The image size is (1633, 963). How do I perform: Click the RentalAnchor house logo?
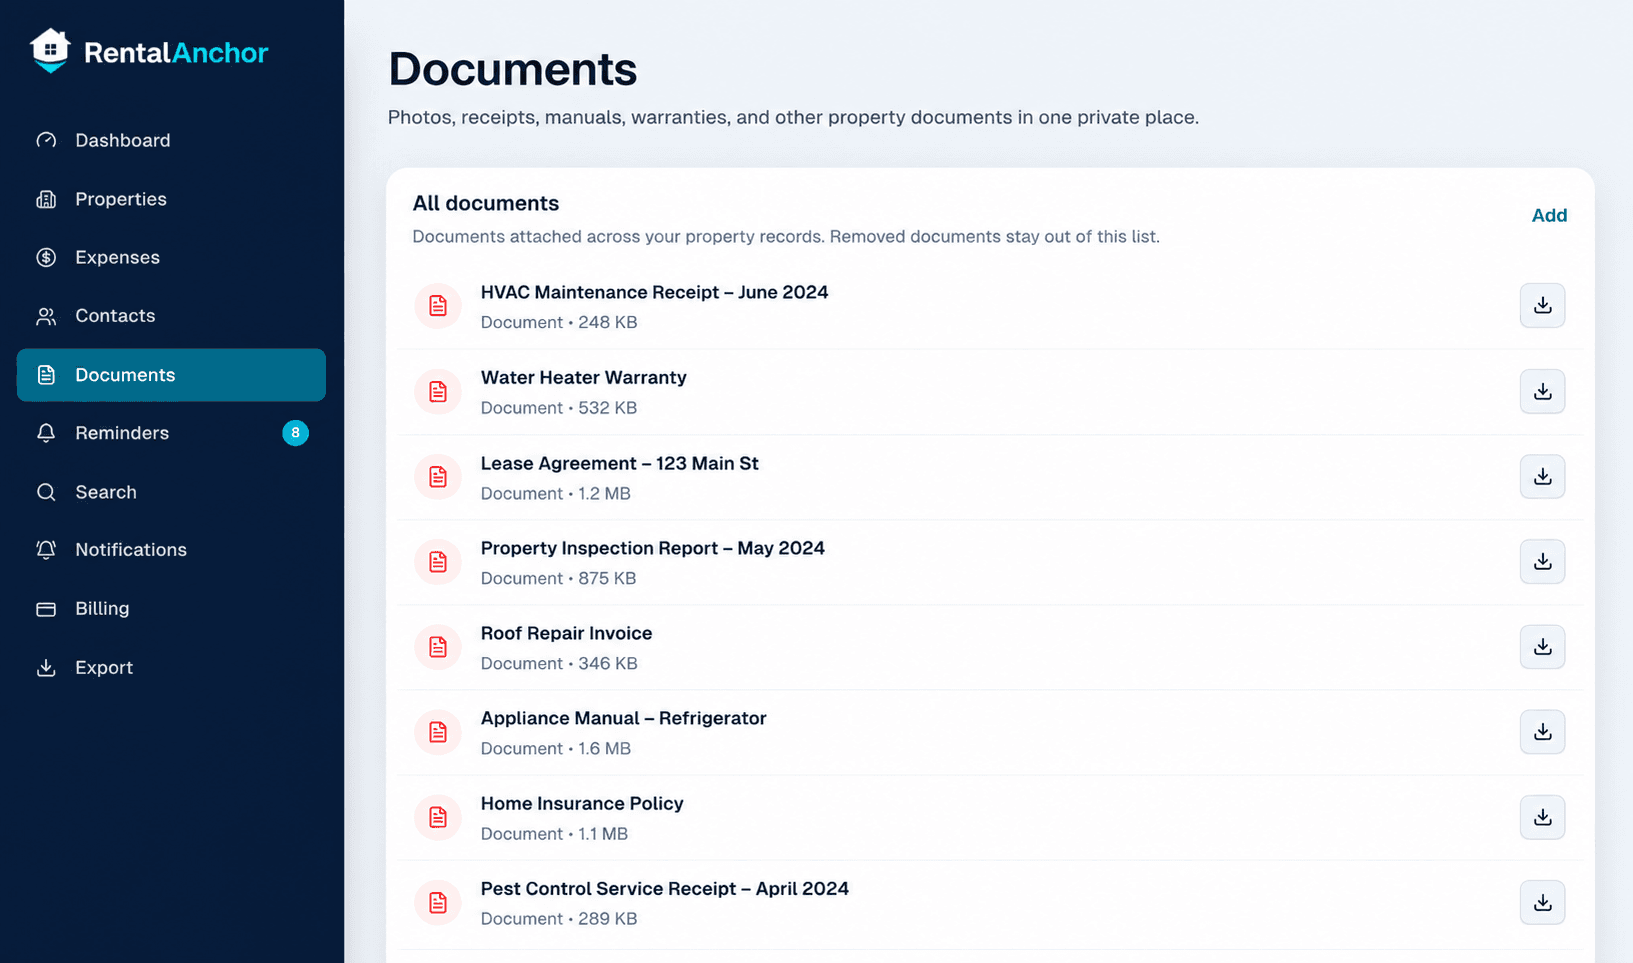pos(50,50)
